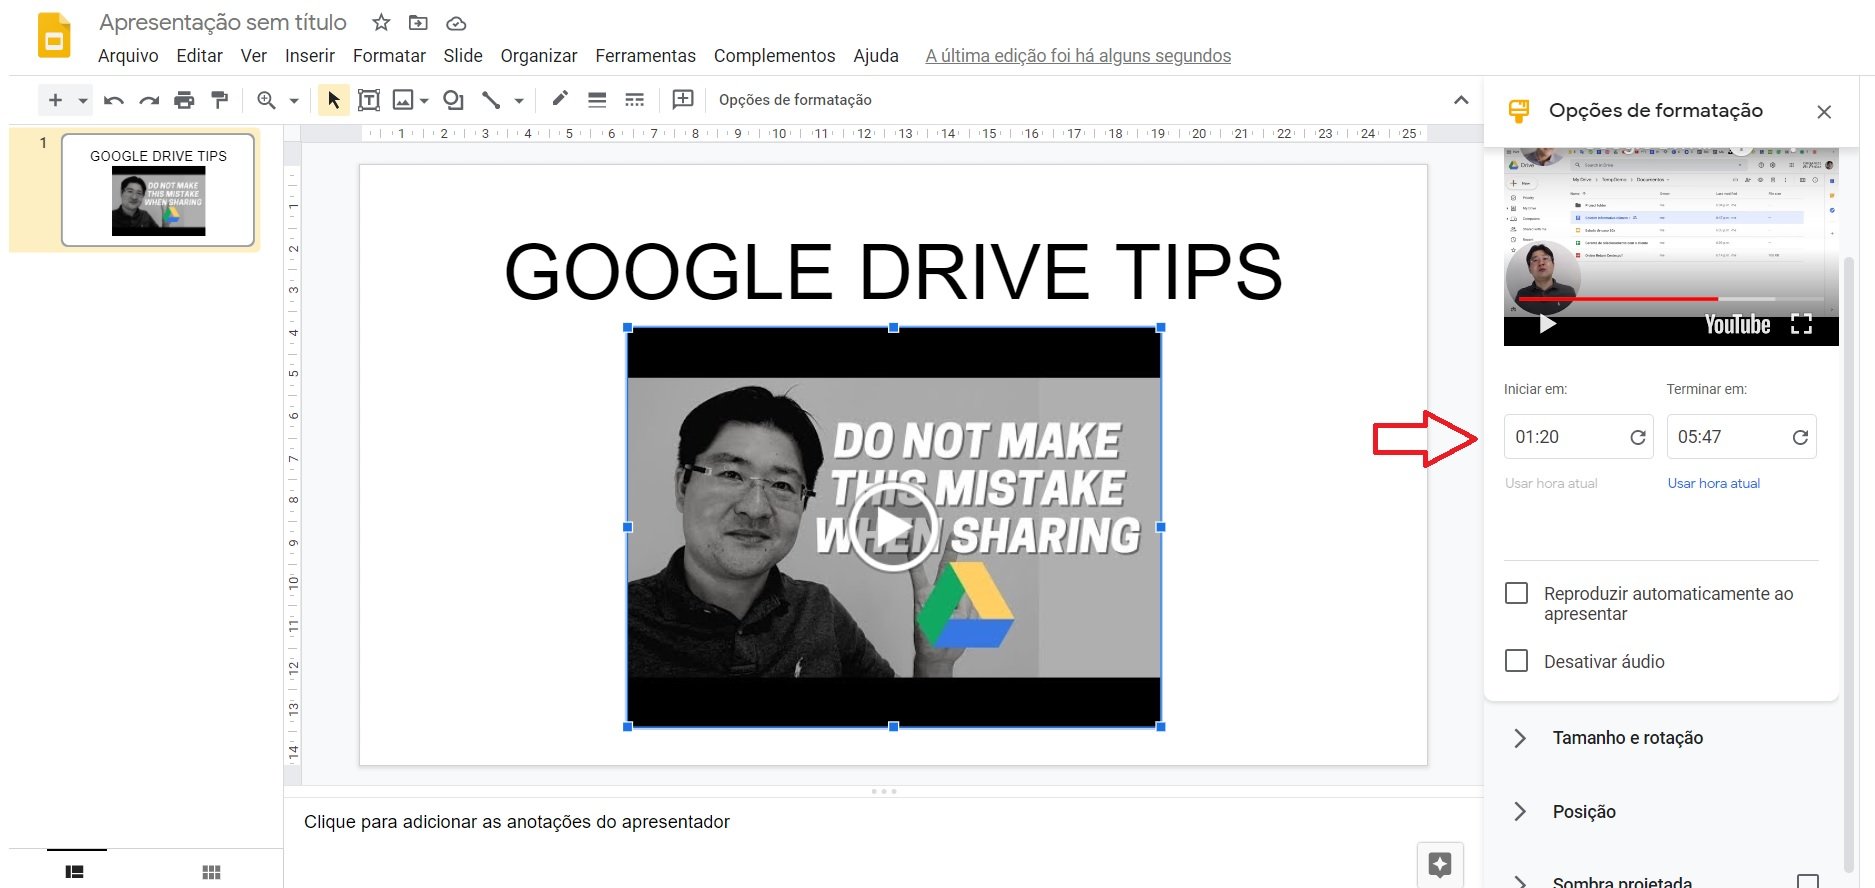Click the new slide plus button

pos(55,100)
